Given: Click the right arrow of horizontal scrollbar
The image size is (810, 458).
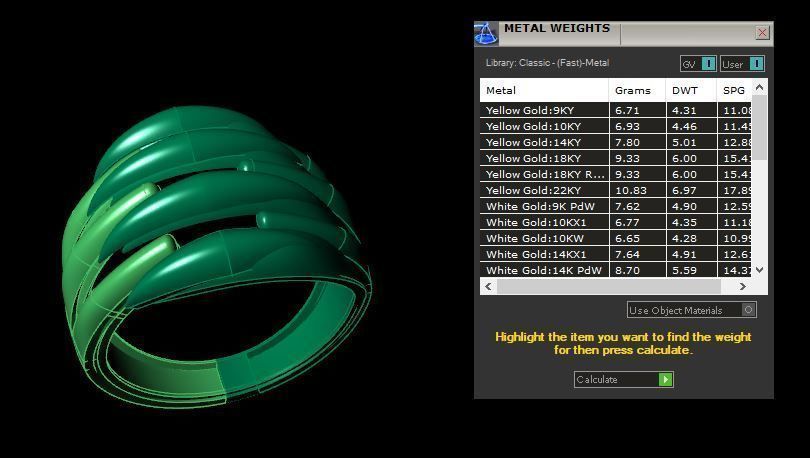Looking at the screenshot, I should pos(743,286).
